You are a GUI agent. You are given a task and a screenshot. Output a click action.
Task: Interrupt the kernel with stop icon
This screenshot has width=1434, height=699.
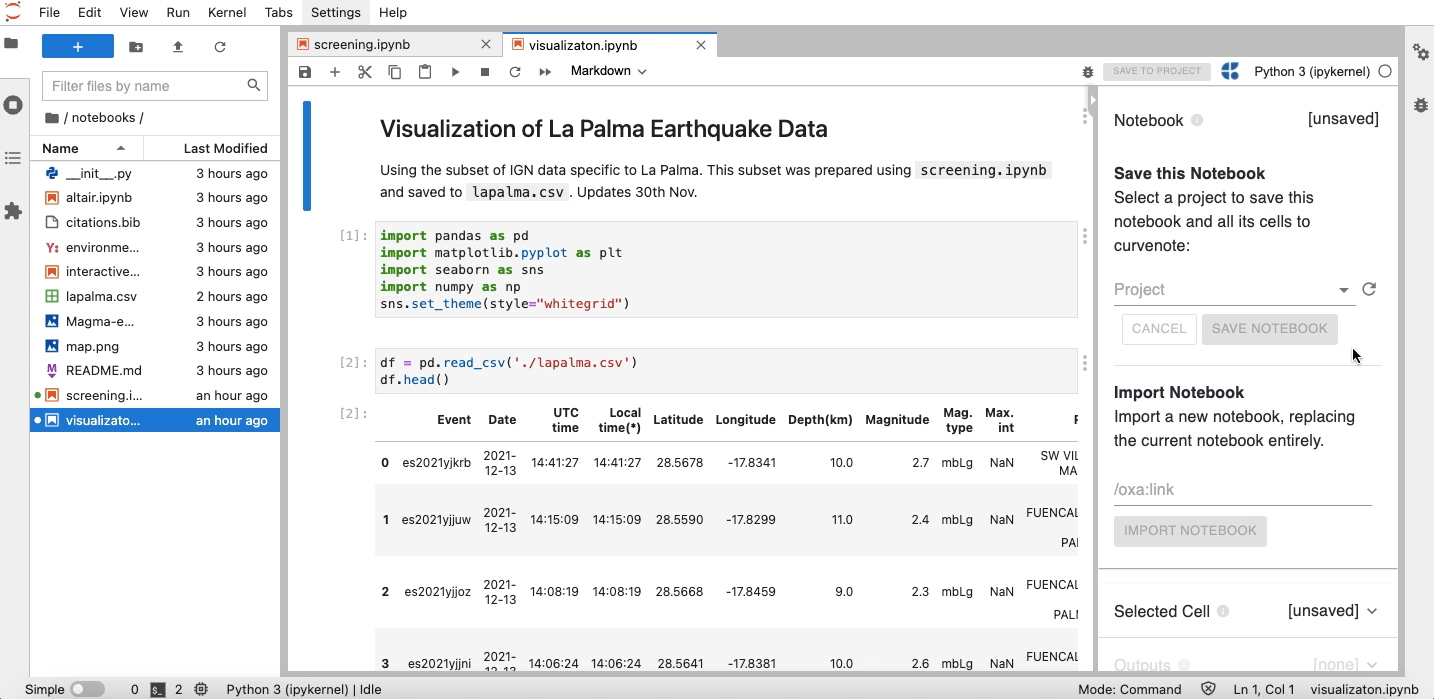tap(485, 72)
